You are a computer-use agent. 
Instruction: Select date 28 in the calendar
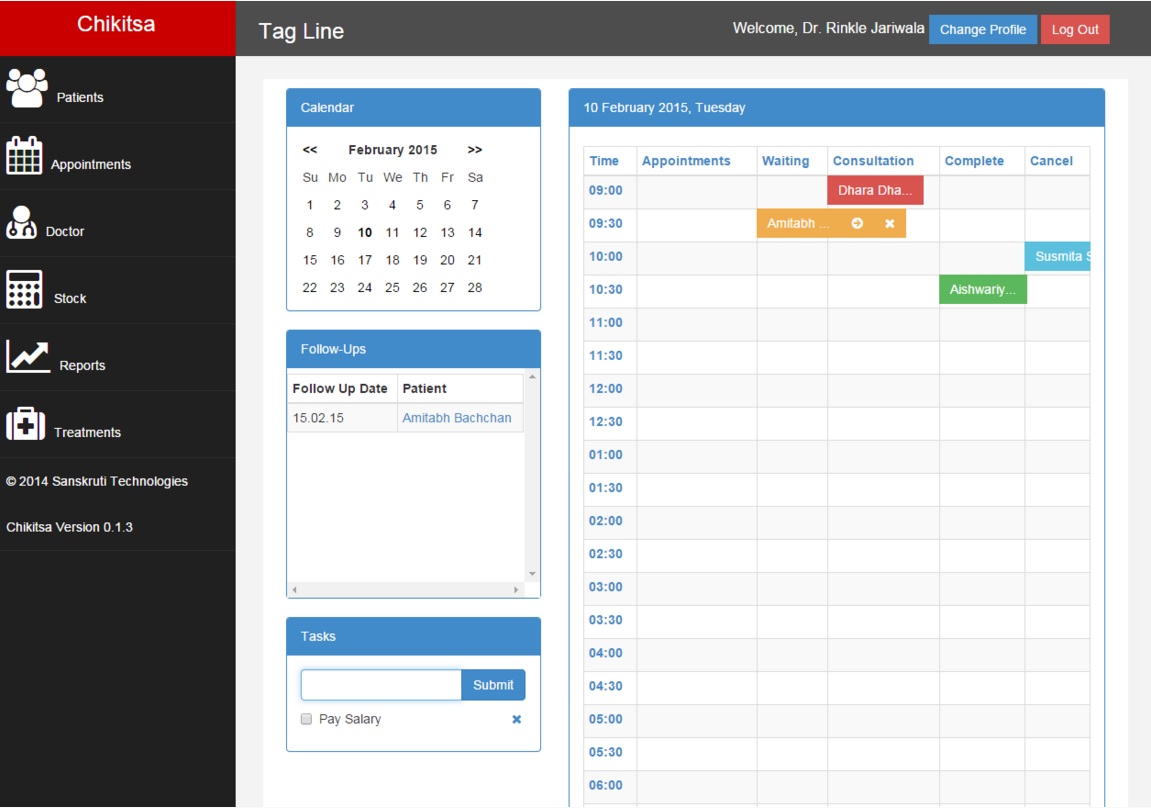475,288
